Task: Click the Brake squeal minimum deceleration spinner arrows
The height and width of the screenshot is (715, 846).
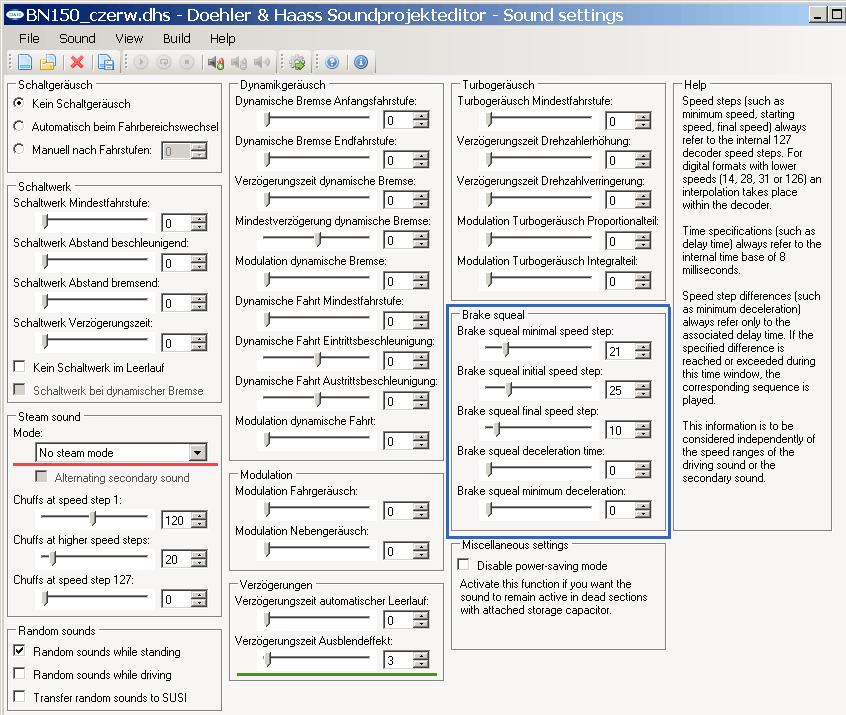Action: pos(643,510)
